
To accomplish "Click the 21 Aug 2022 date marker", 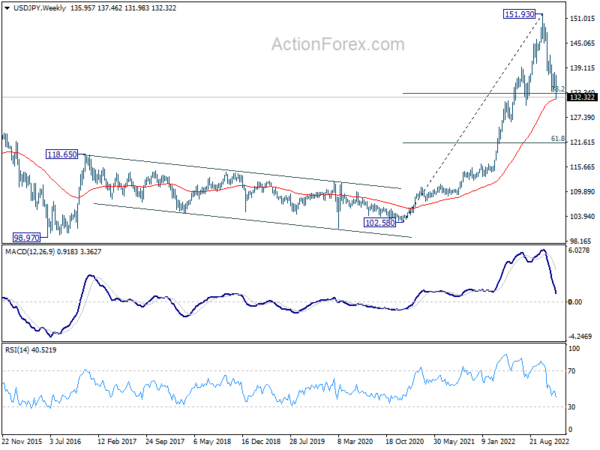I will click(x=549, y=441).
